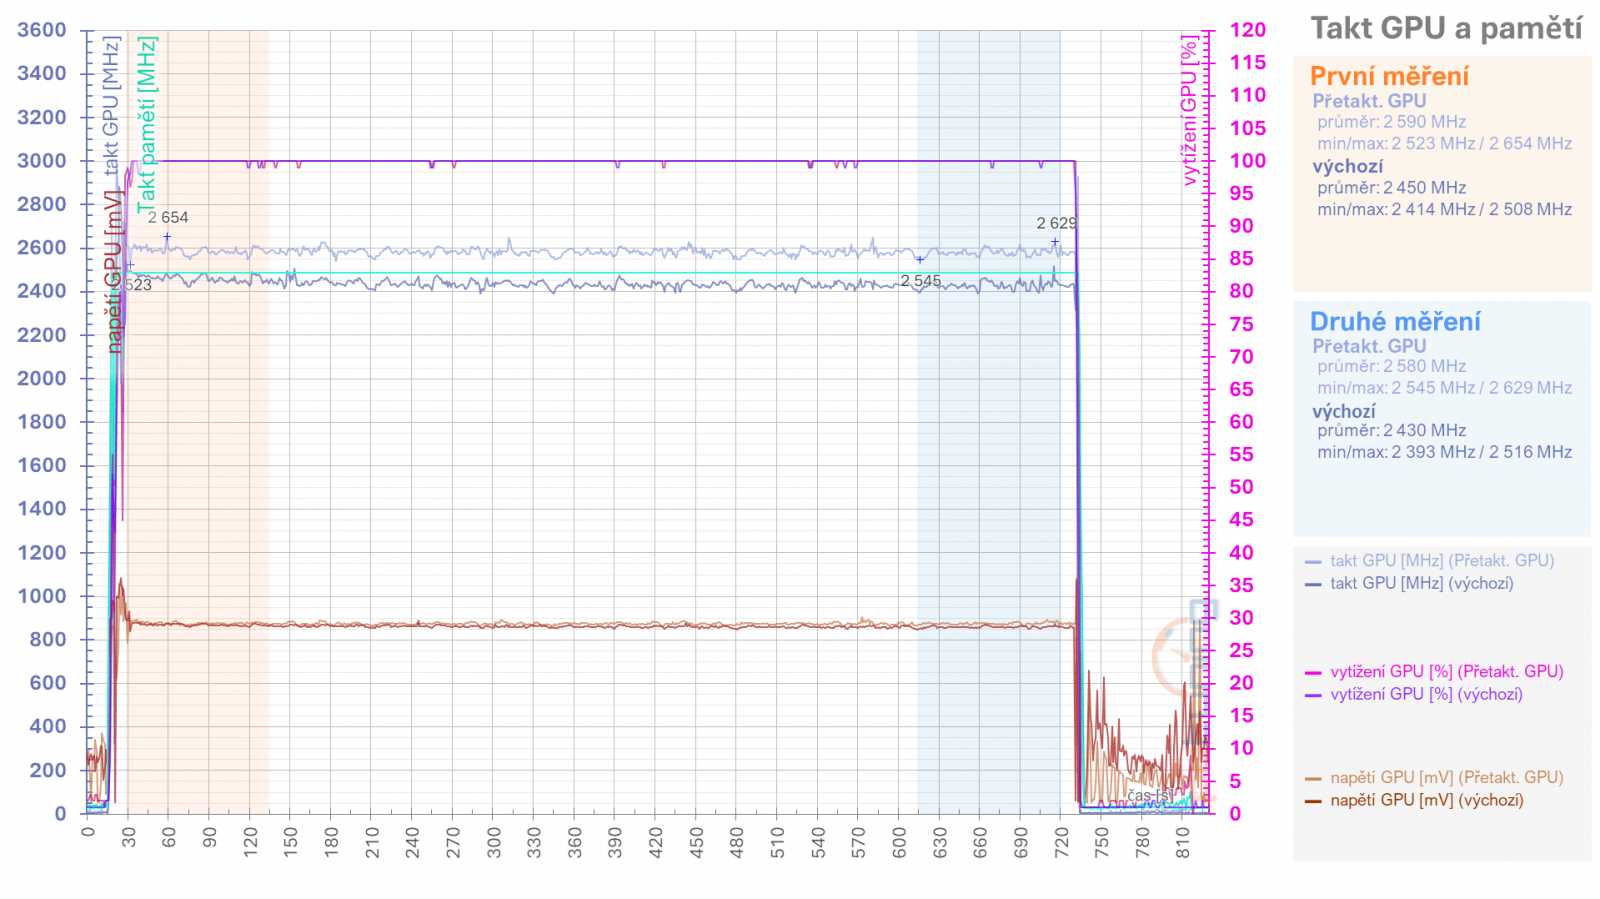Click left axis tick "800"
This screenshot has width=1600, height=899.
[48, 639]
